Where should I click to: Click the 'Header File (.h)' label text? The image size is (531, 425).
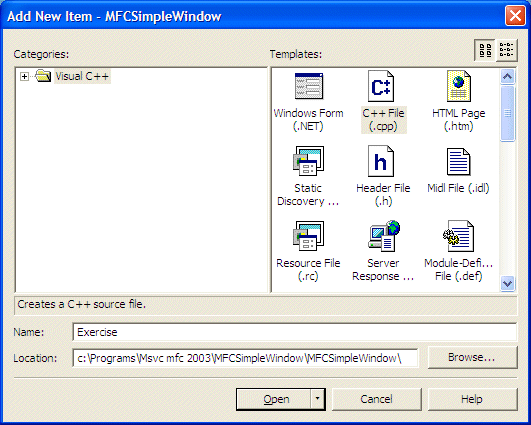click(383, 194)
